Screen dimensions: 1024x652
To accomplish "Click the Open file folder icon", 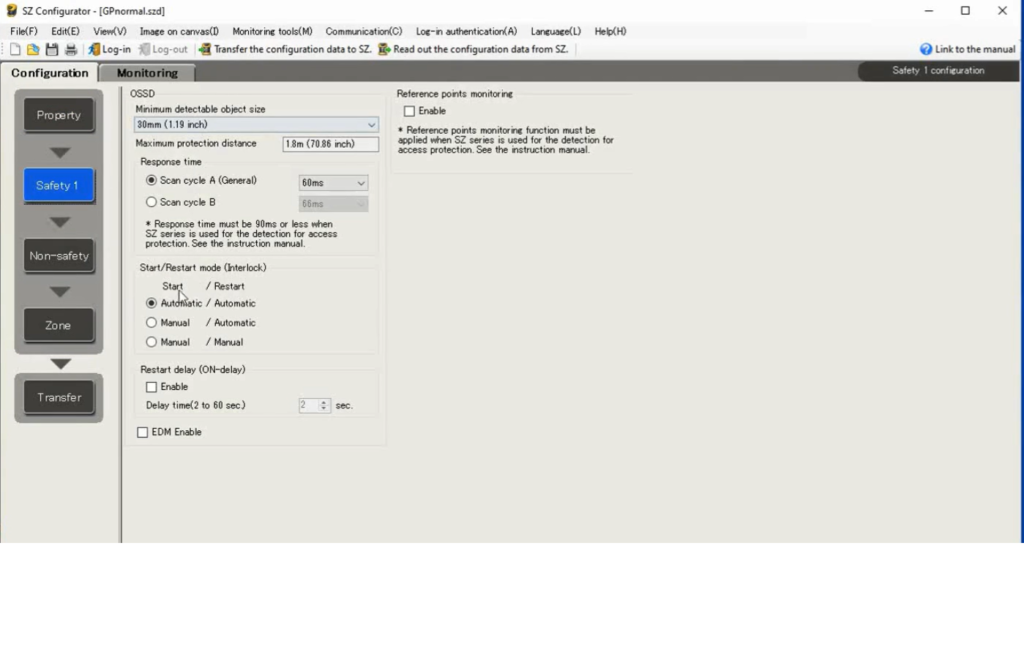I will pyautogui.click(x=33, y=49).
